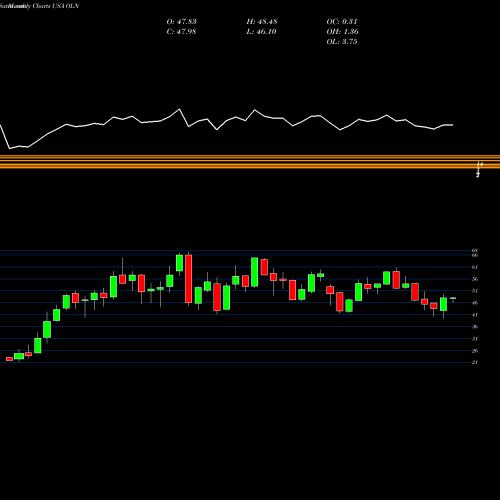Click the "Charts USA OLN" chart title

(56, 6)
